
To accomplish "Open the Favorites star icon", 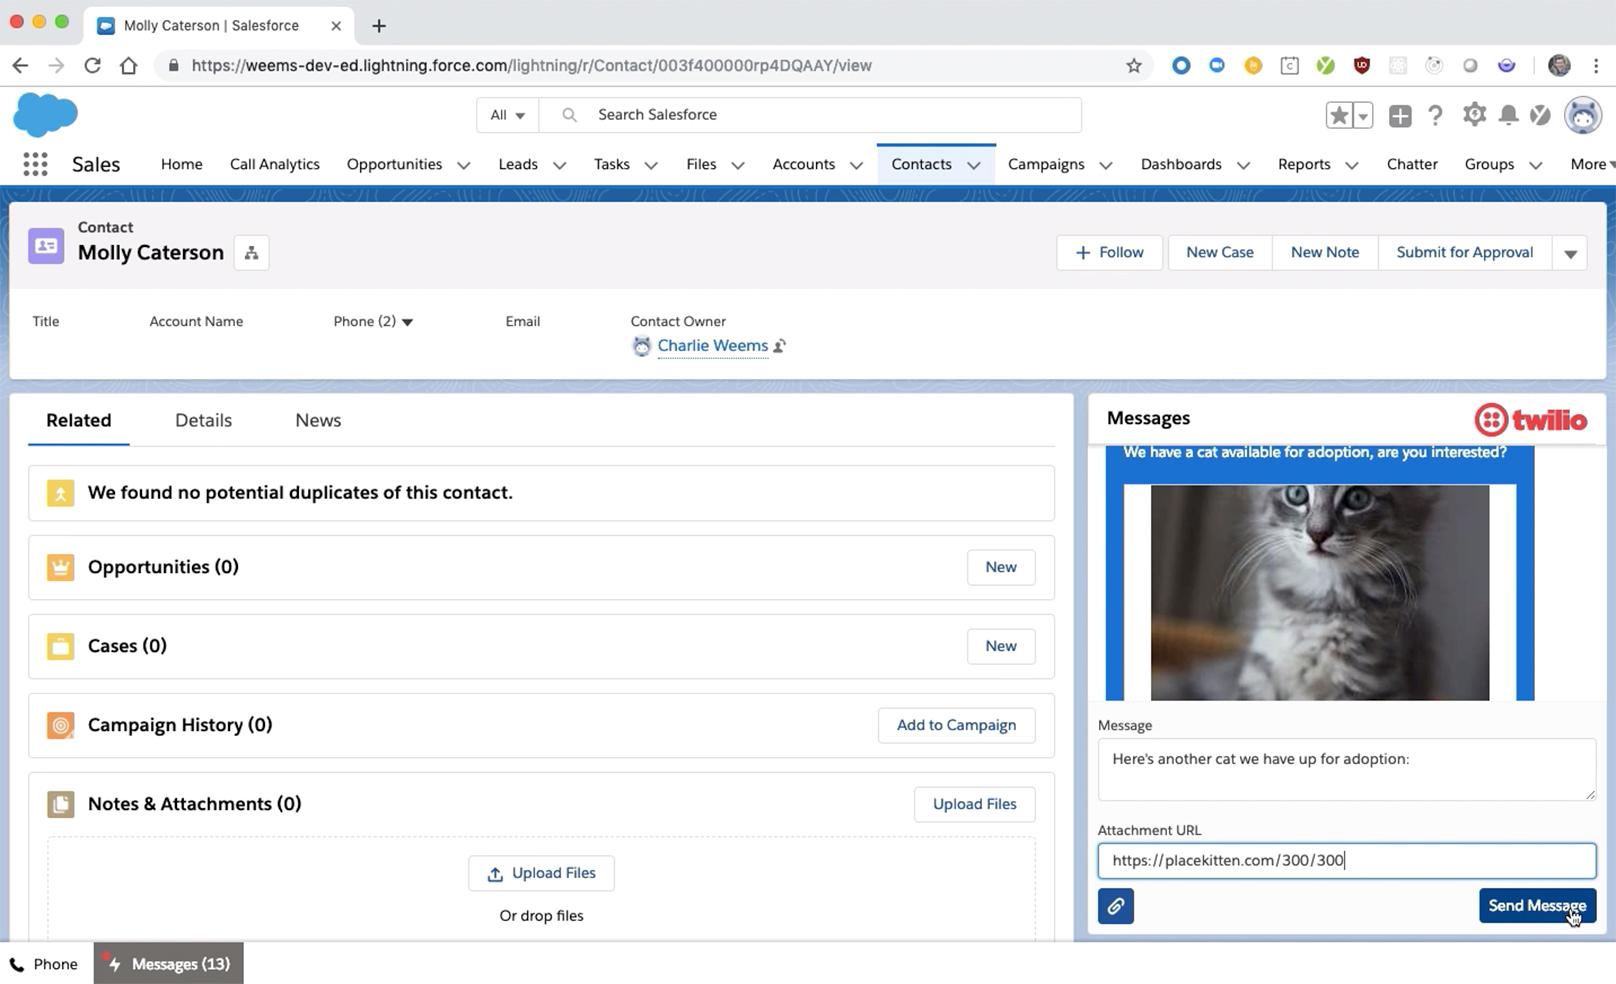I will (x=1339, y=115).
